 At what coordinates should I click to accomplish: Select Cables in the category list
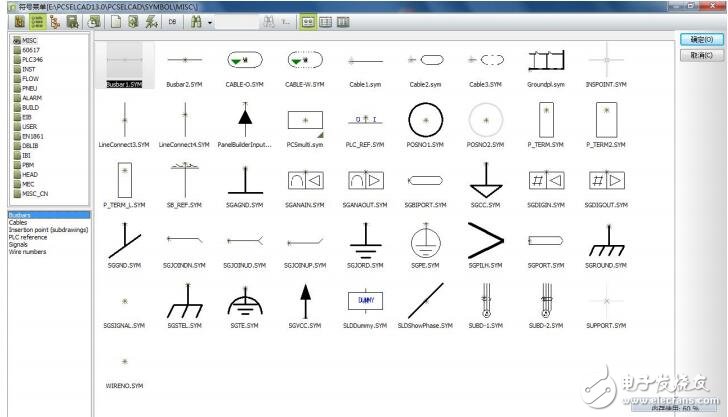[x=18, y=221]
